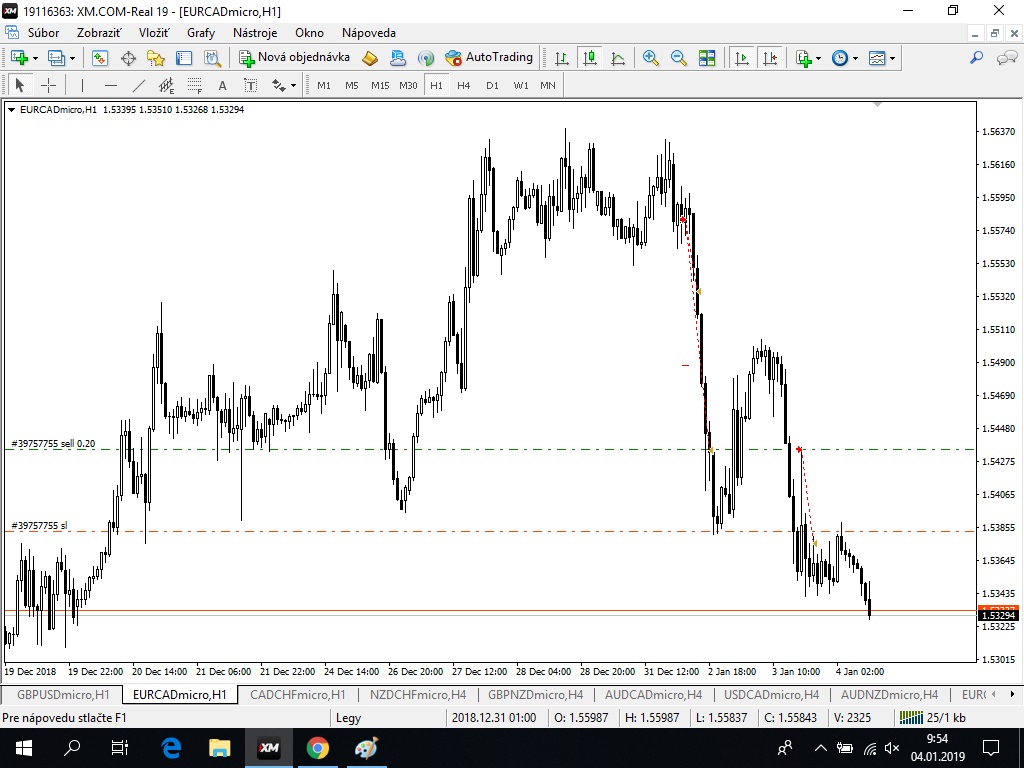Open the Nápoveda menu

[369, 33]
